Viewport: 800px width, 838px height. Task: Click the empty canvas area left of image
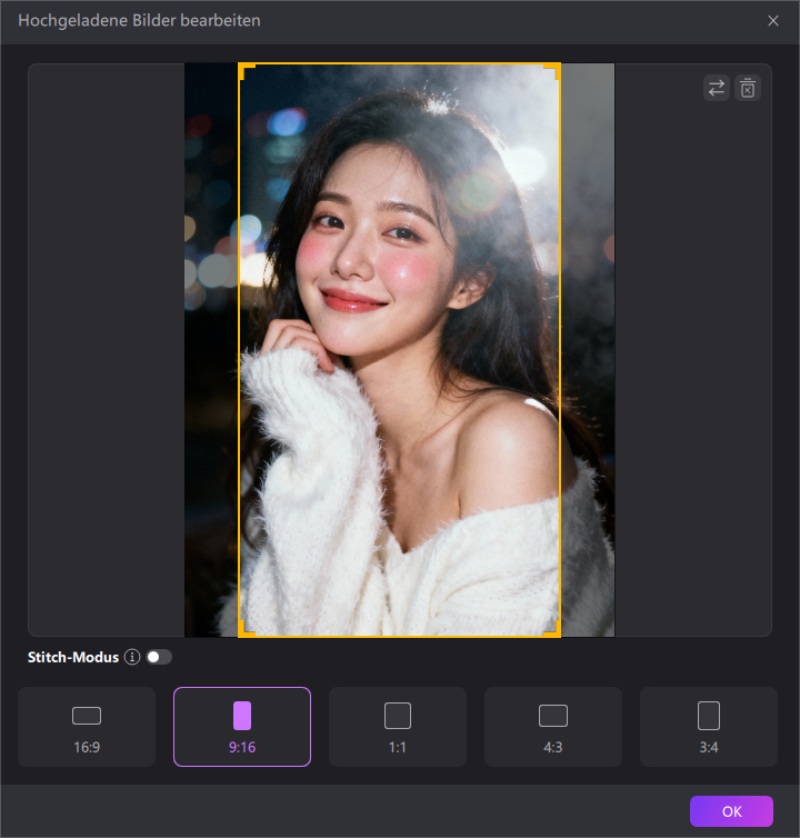coord(106,350)
